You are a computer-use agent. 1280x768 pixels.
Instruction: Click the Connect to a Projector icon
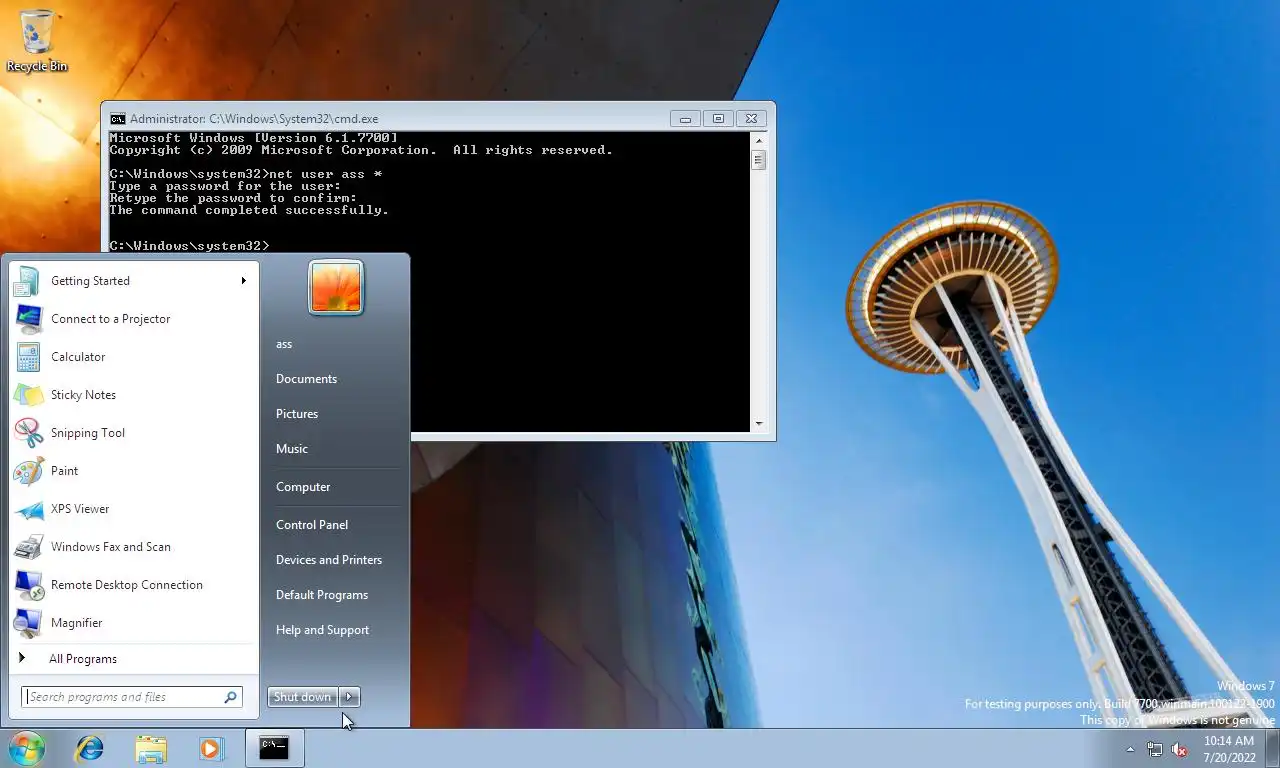point(27,319)
